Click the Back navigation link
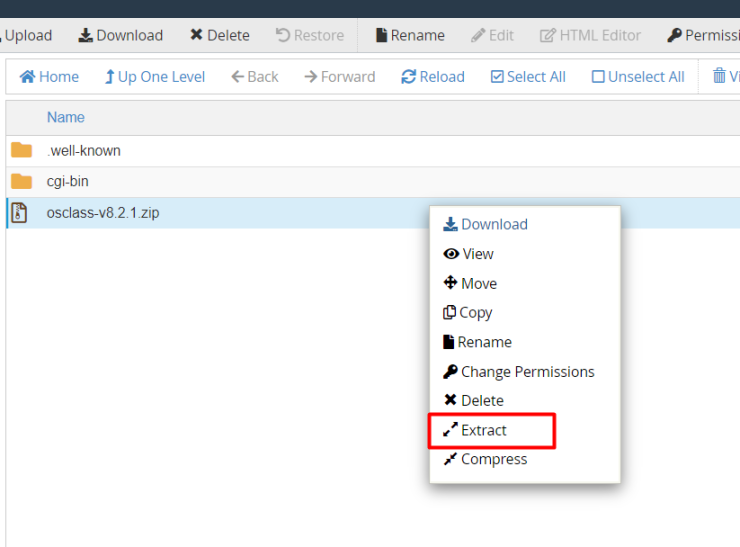Viewport: 740px width, 547px height. 255,76
